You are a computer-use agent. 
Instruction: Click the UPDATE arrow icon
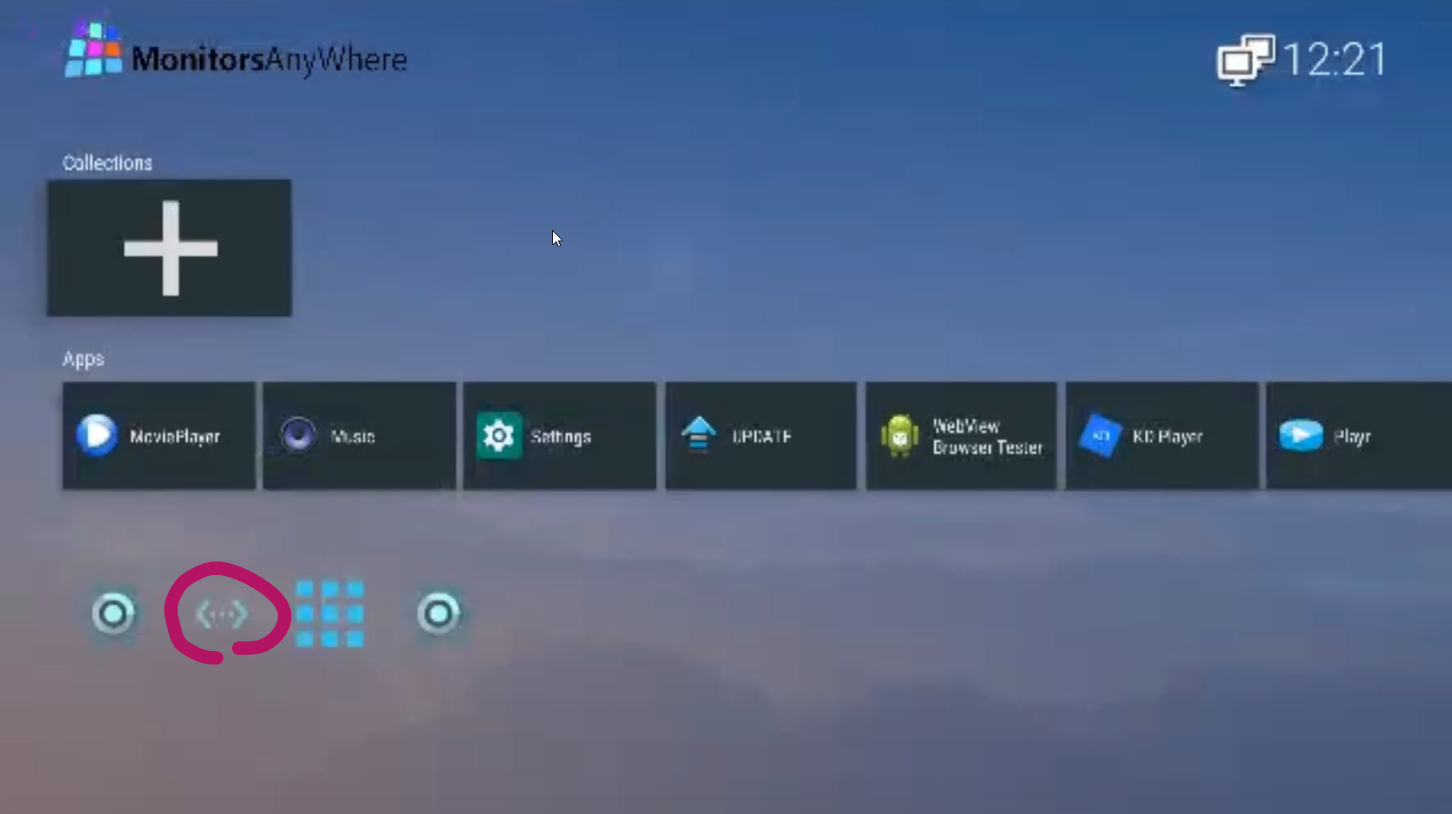698,436
